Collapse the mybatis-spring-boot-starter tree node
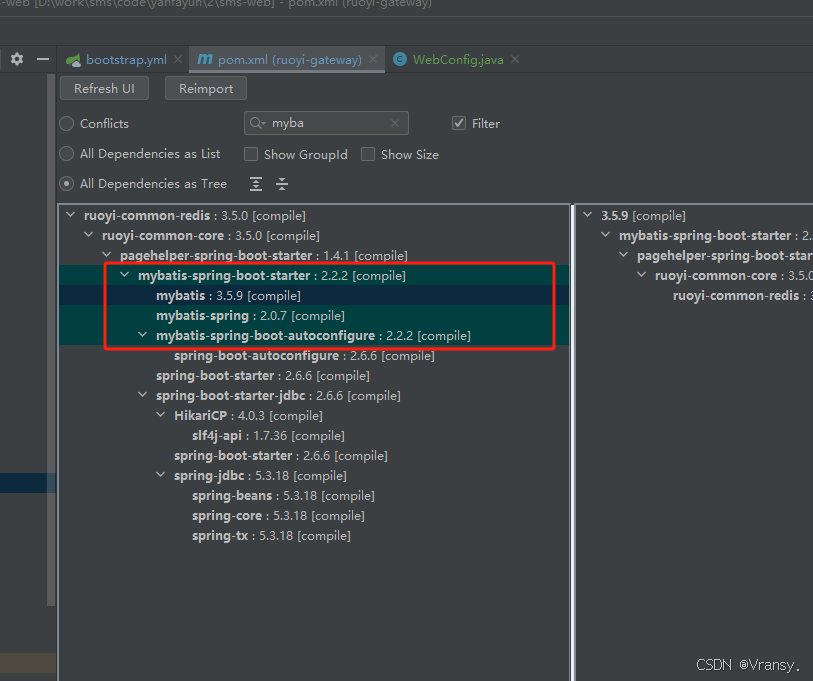 (x=123, y=275)
